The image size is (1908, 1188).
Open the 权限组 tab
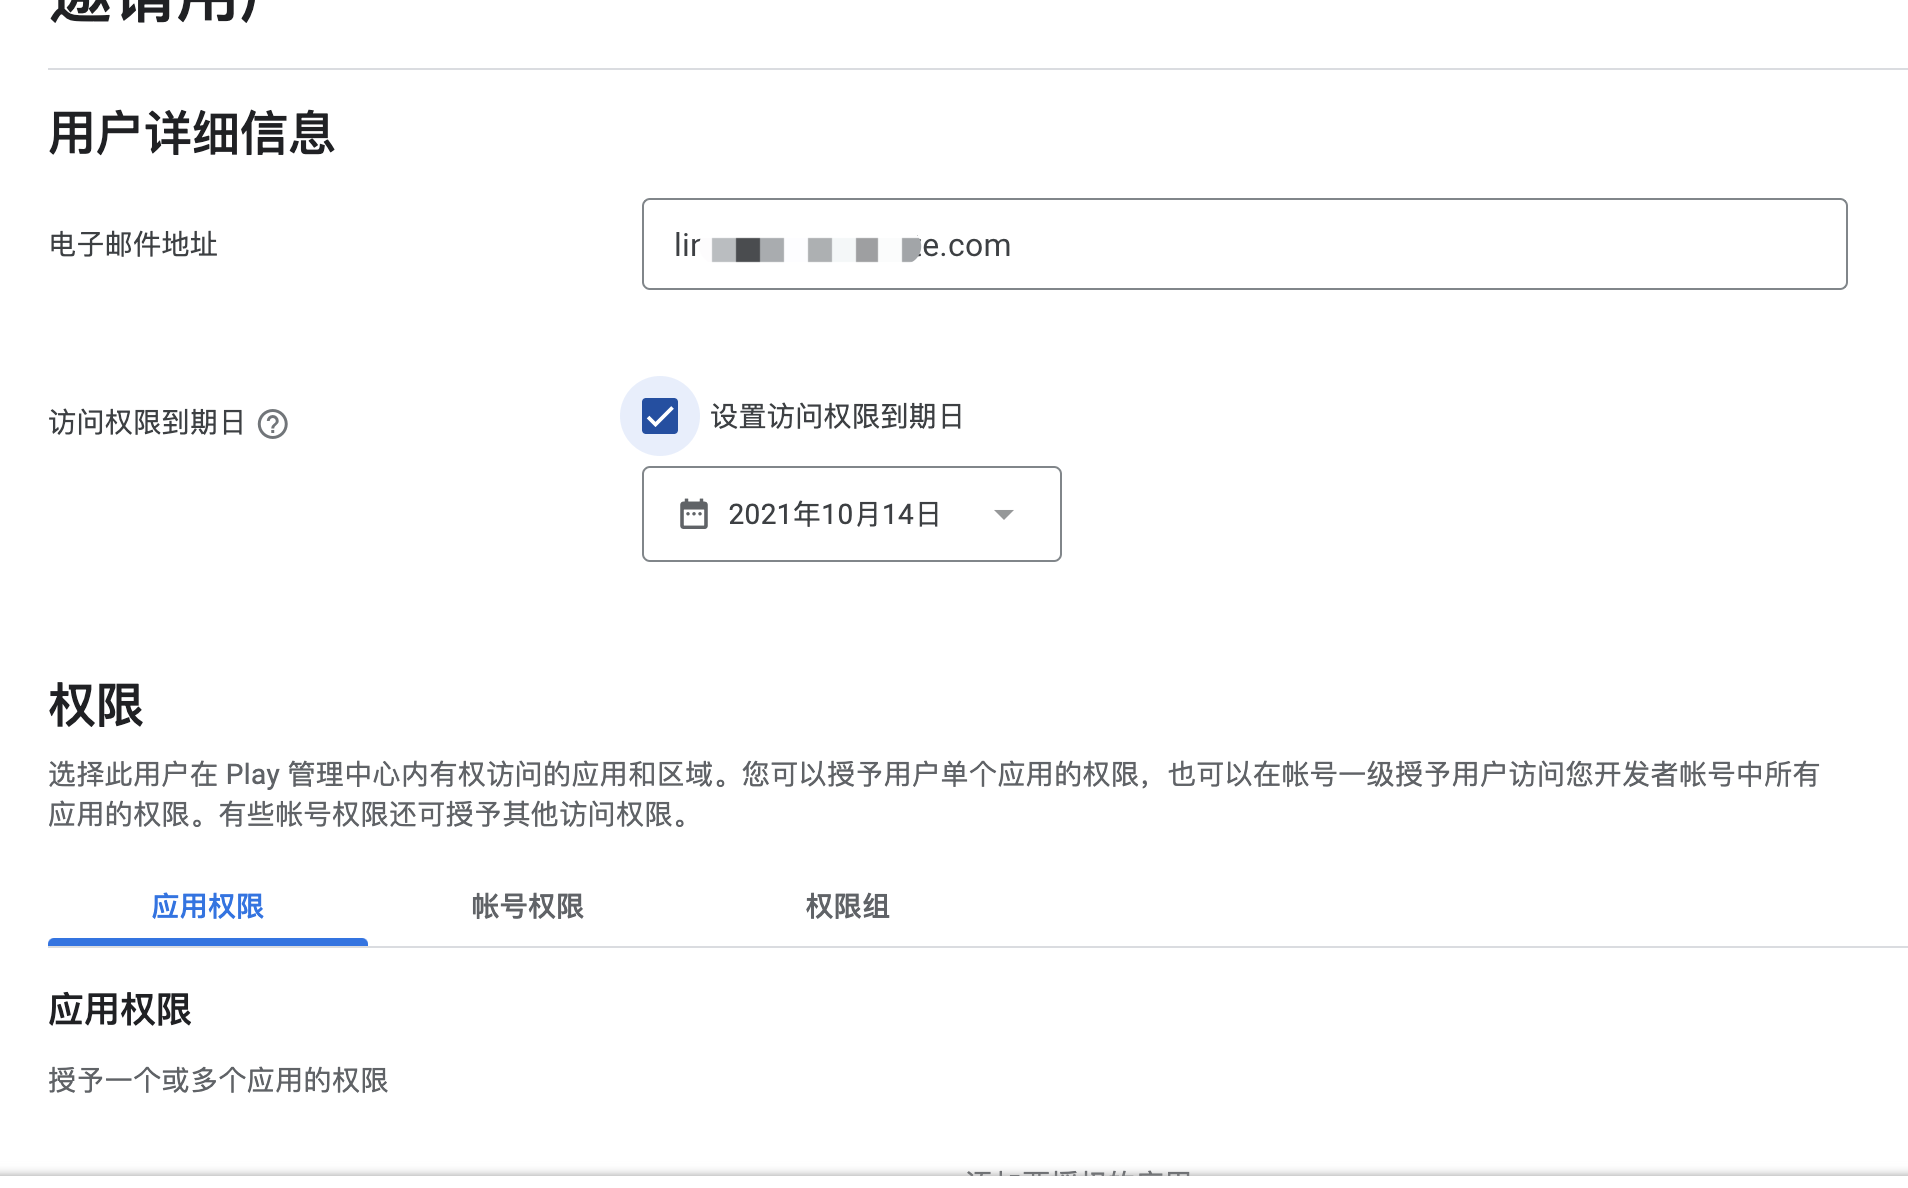click(846, 907)
